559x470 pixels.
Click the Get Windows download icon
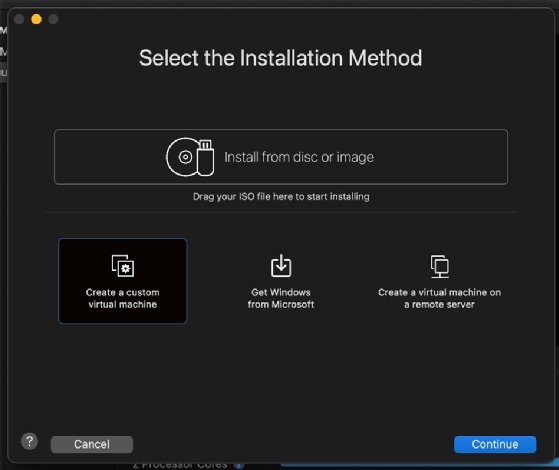tap(281, 266)
